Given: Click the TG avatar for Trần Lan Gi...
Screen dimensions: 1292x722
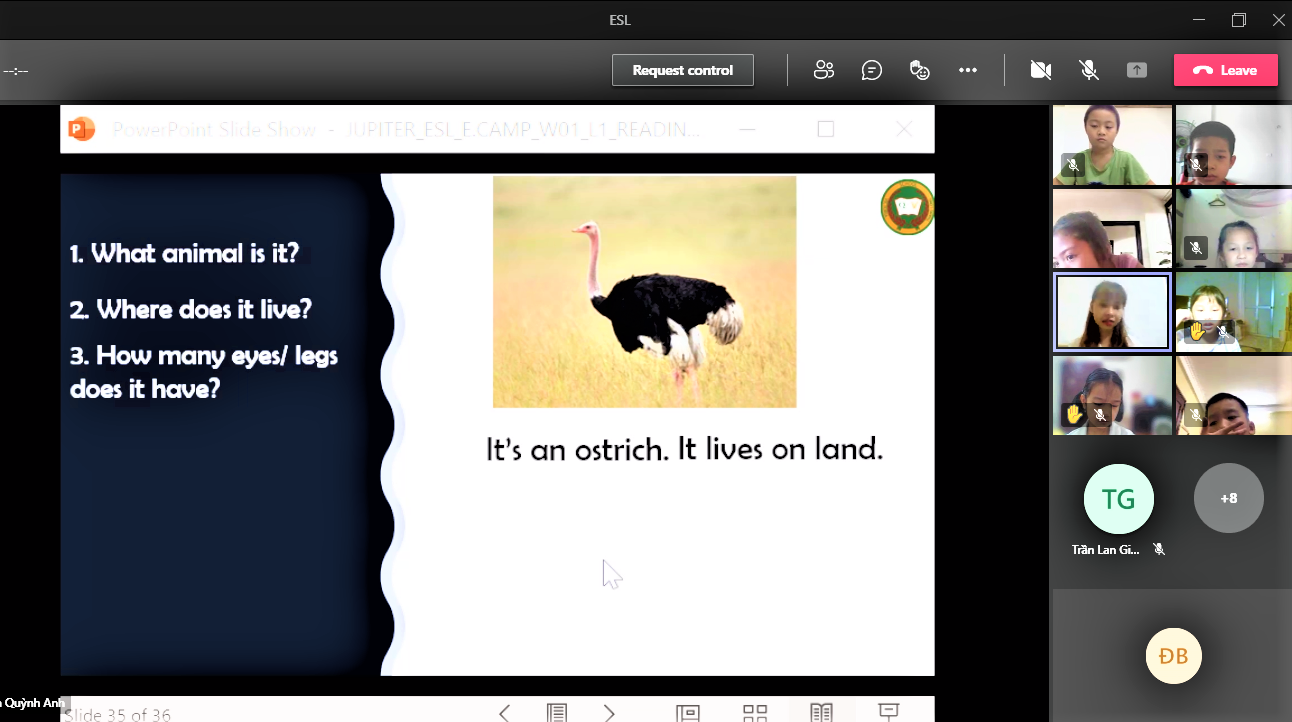Looking at the screenshot, I should click(x=1118, y=499).
